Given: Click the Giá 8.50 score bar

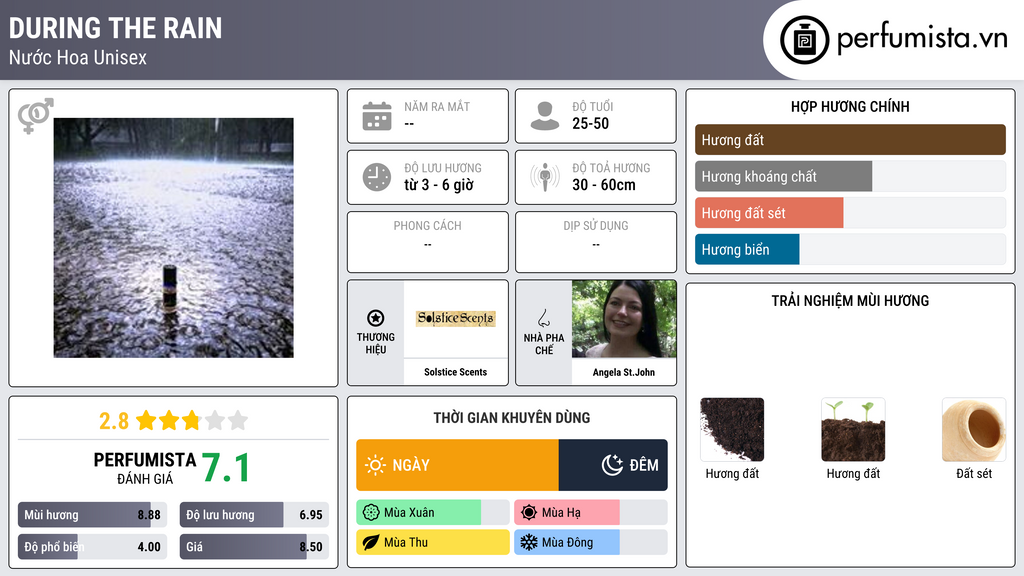Looking at the screenshot, I should pyautogui.click(x=254, y=547).
